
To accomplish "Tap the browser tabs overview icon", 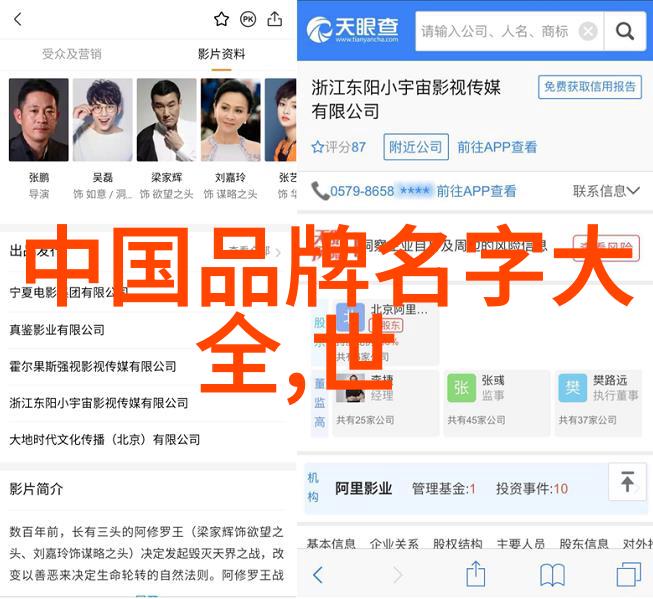I will (628, 574).
